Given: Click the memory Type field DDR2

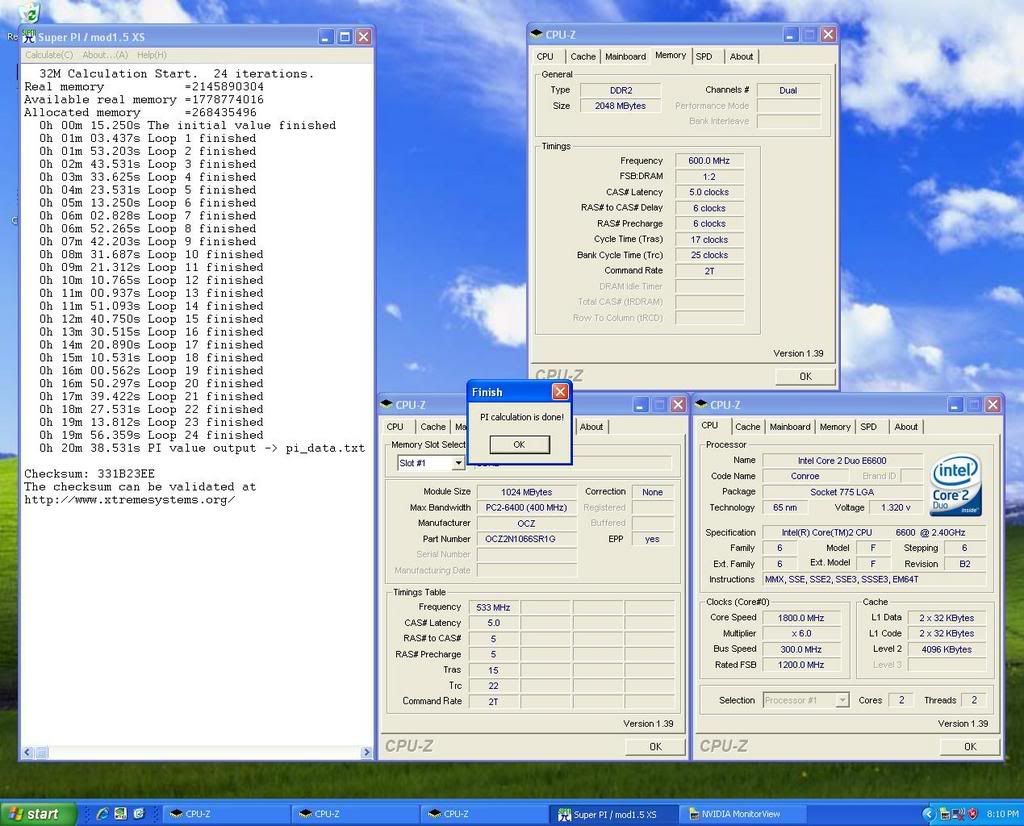Looking at the screenshot, I should click(620, 90).
